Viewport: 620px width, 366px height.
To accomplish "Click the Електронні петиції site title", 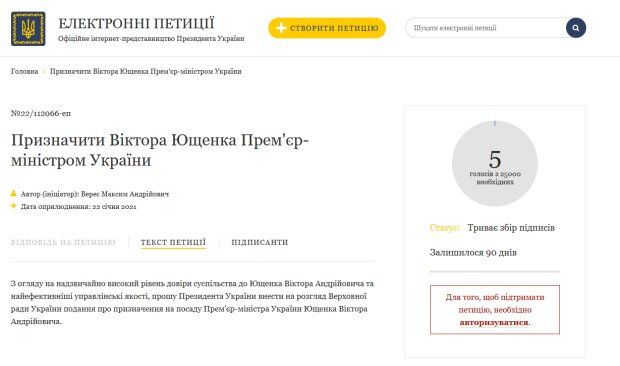I will pos(136,23).
